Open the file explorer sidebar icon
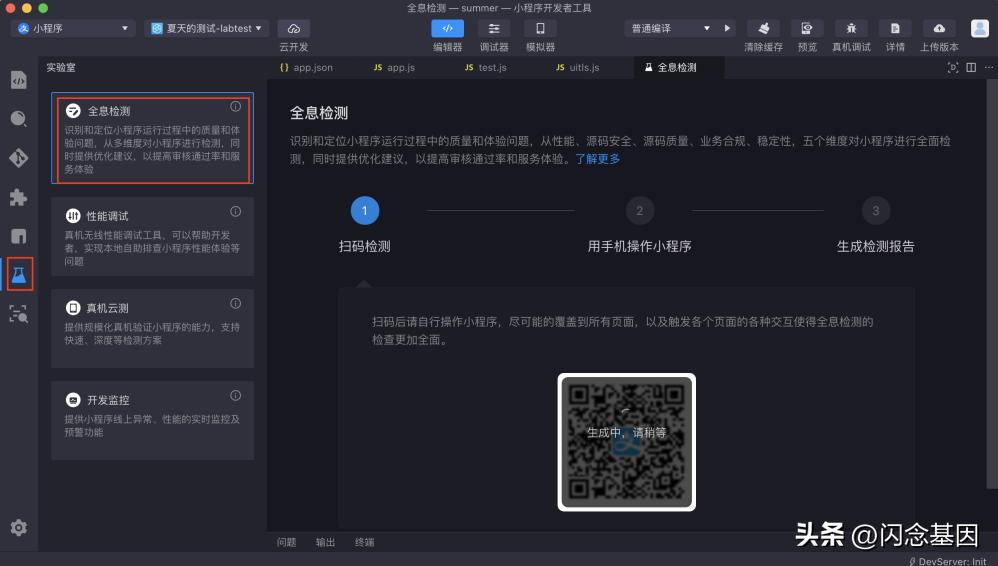 (18, 80)
